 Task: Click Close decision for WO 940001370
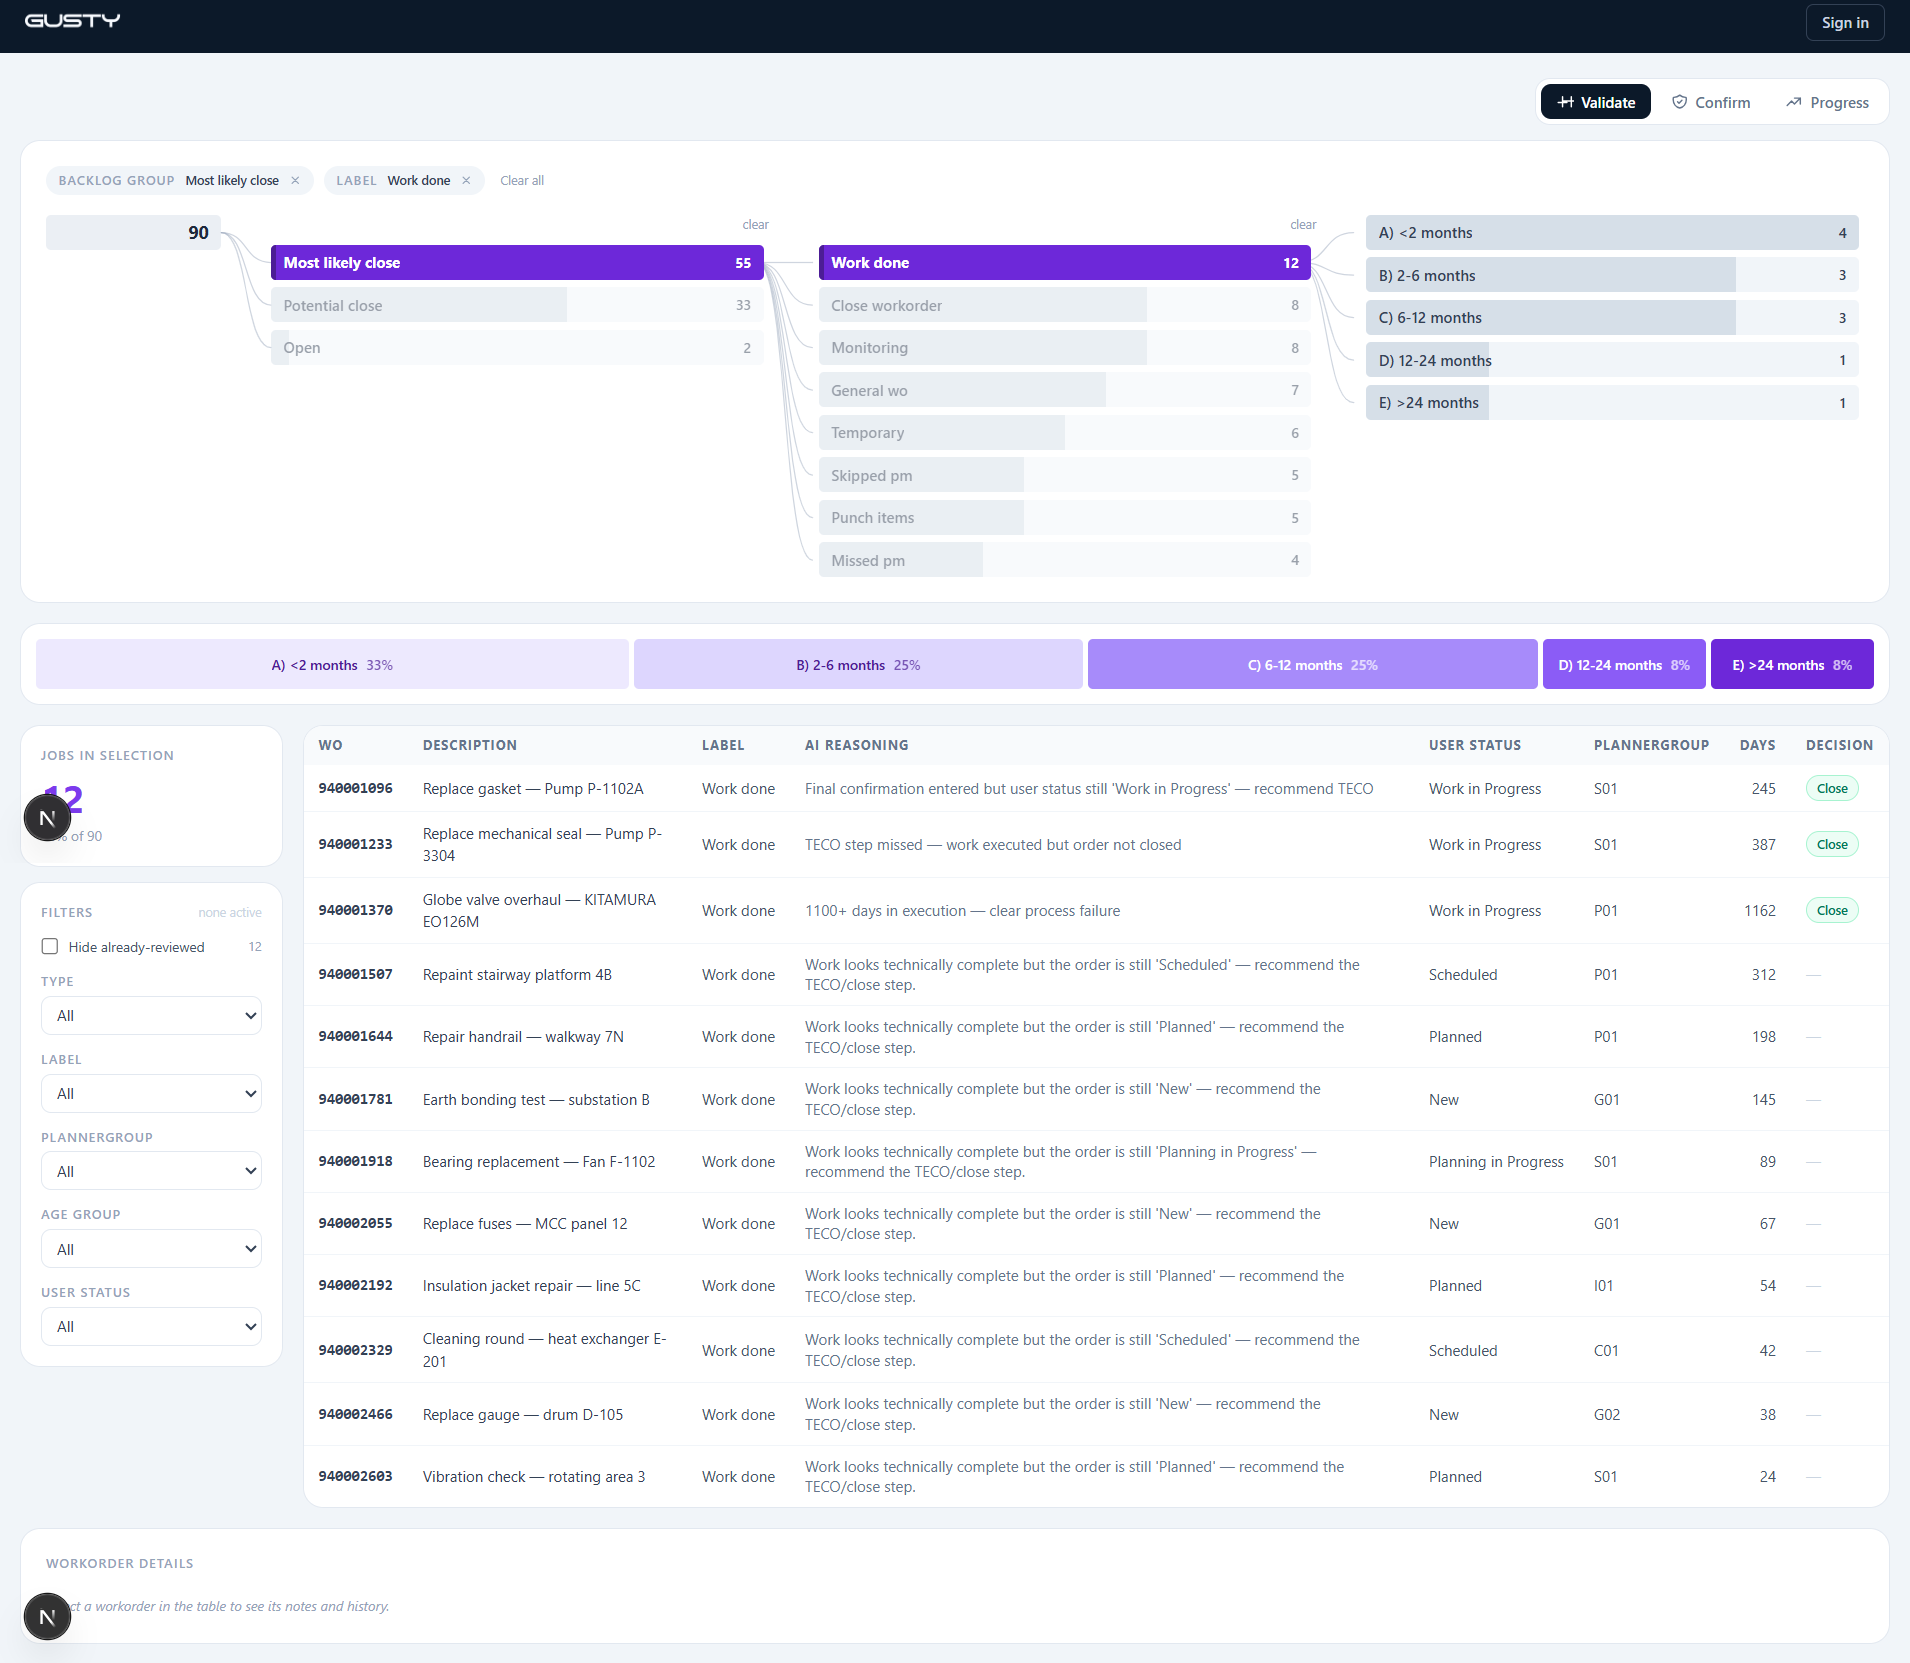coord(1832,911)
